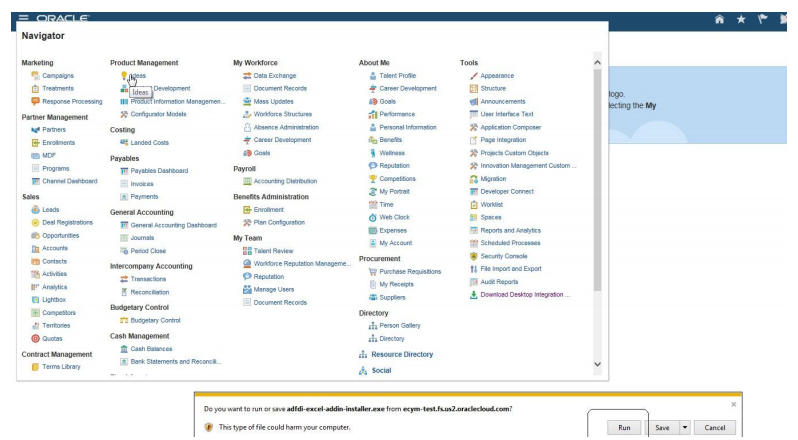Click the Purchase Requisitions cart icon
This screenshot has width=798, height=440.
[373, 272]
